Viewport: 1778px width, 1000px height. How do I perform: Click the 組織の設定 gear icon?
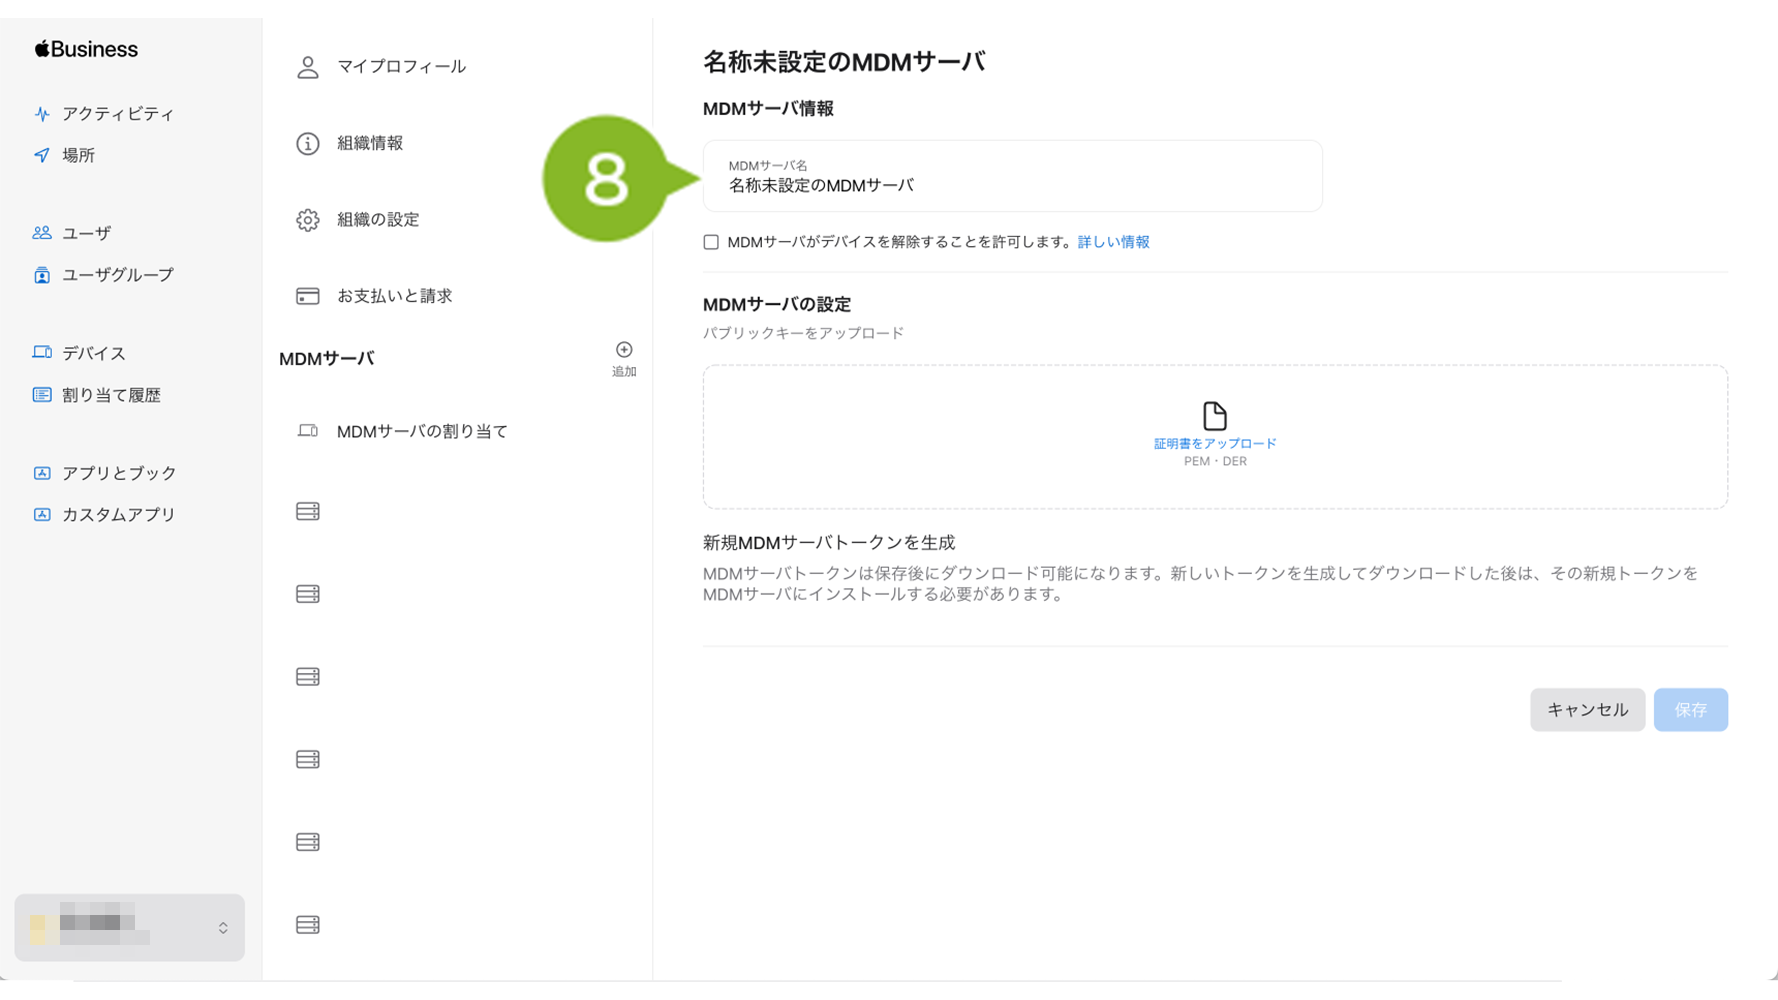[x=308, y=220]
